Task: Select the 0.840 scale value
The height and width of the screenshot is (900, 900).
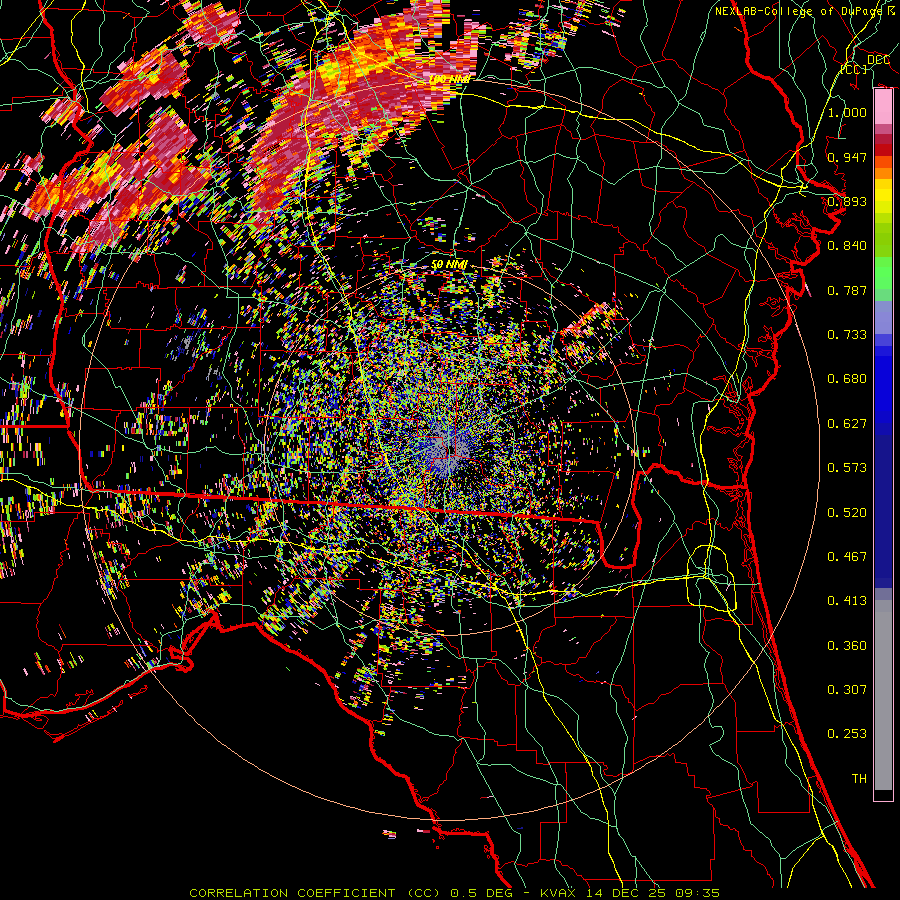Action: [847, 246]
